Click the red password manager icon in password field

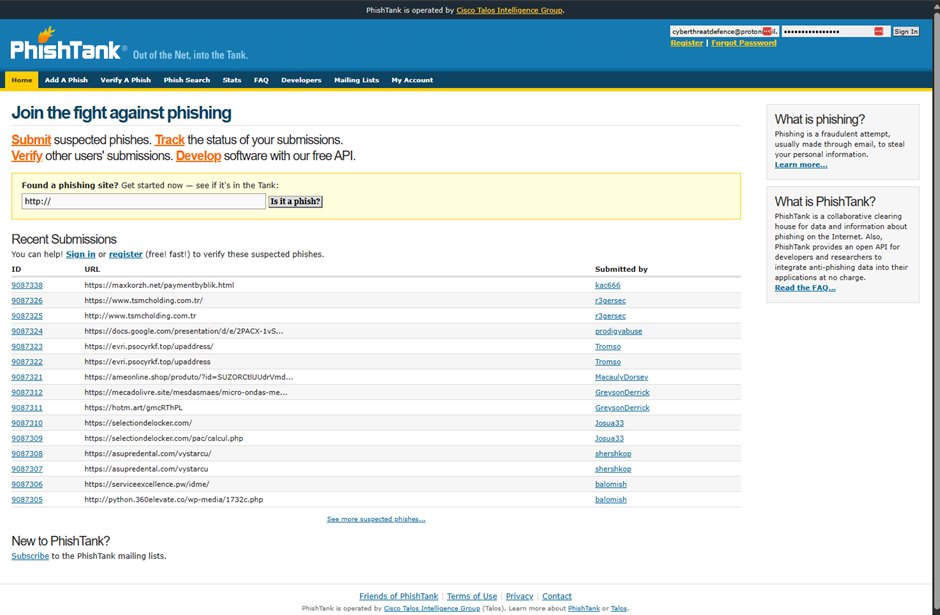click(x=879, y=31)
